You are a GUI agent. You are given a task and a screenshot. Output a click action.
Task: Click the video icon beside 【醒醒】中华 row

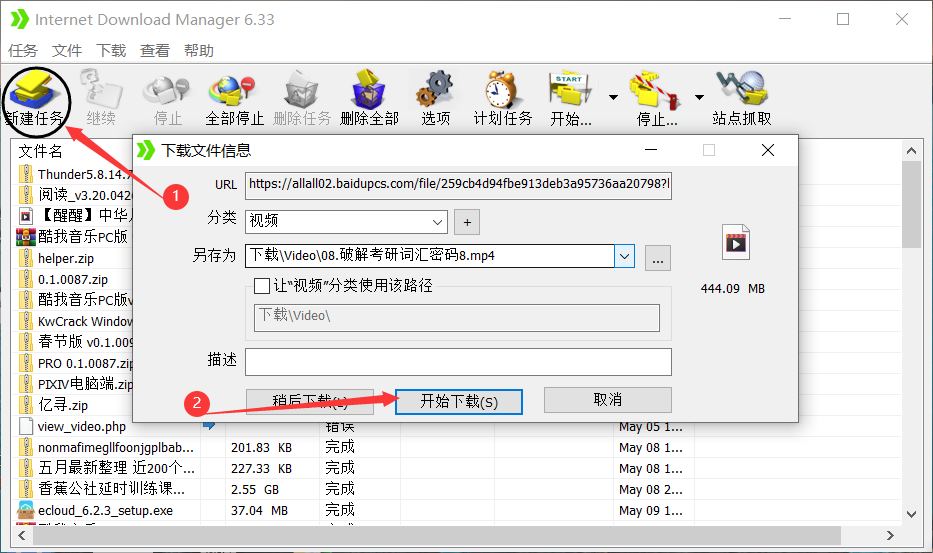(x=26, y=215)
